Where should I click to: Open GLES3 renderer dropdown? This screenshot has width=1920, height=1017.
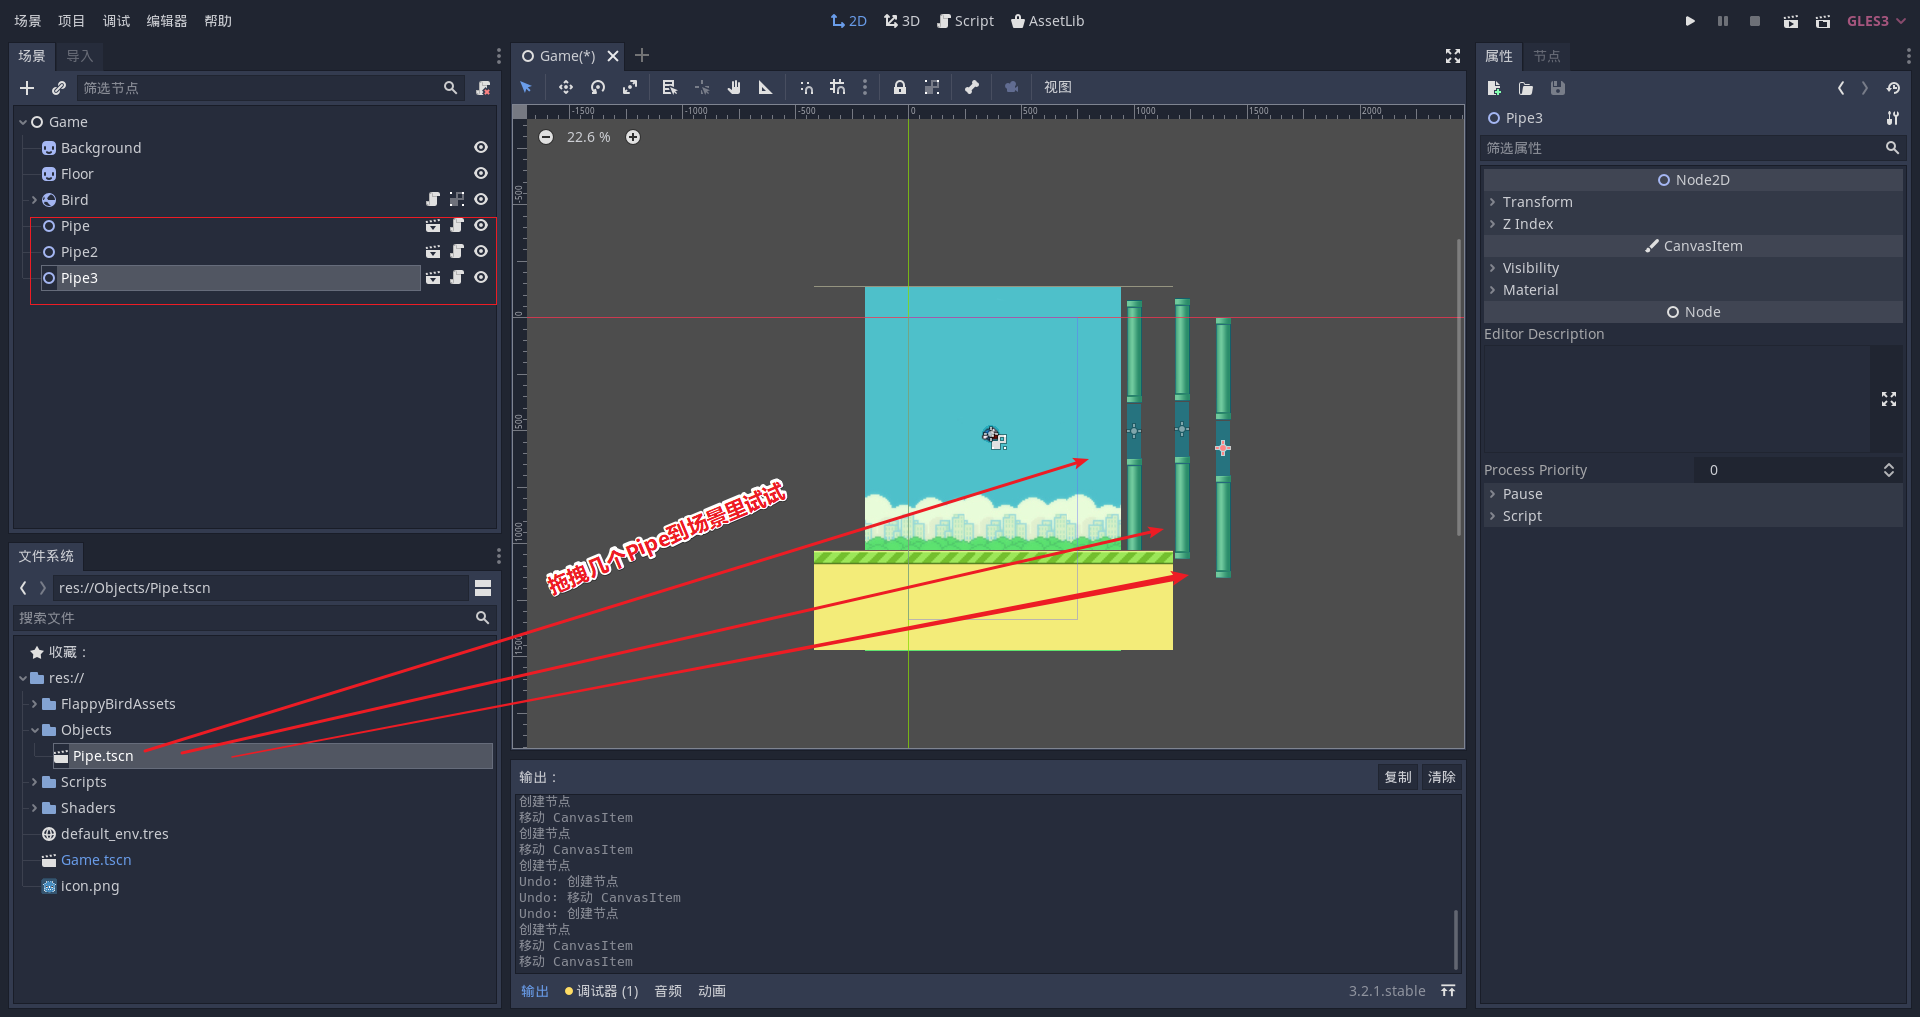point(1876,21)
